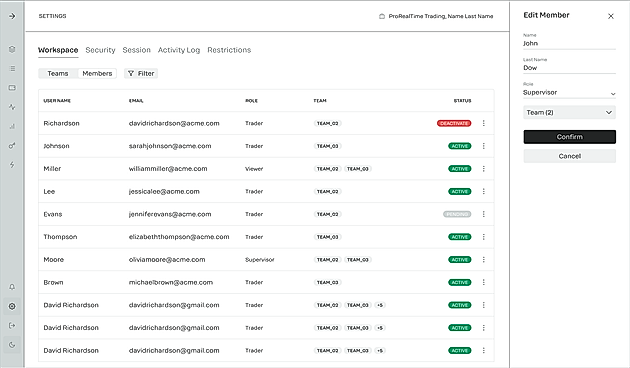
Task: Click the ProRealTime Trading account label
Action: pyautogui.click(x=441, y=16)
